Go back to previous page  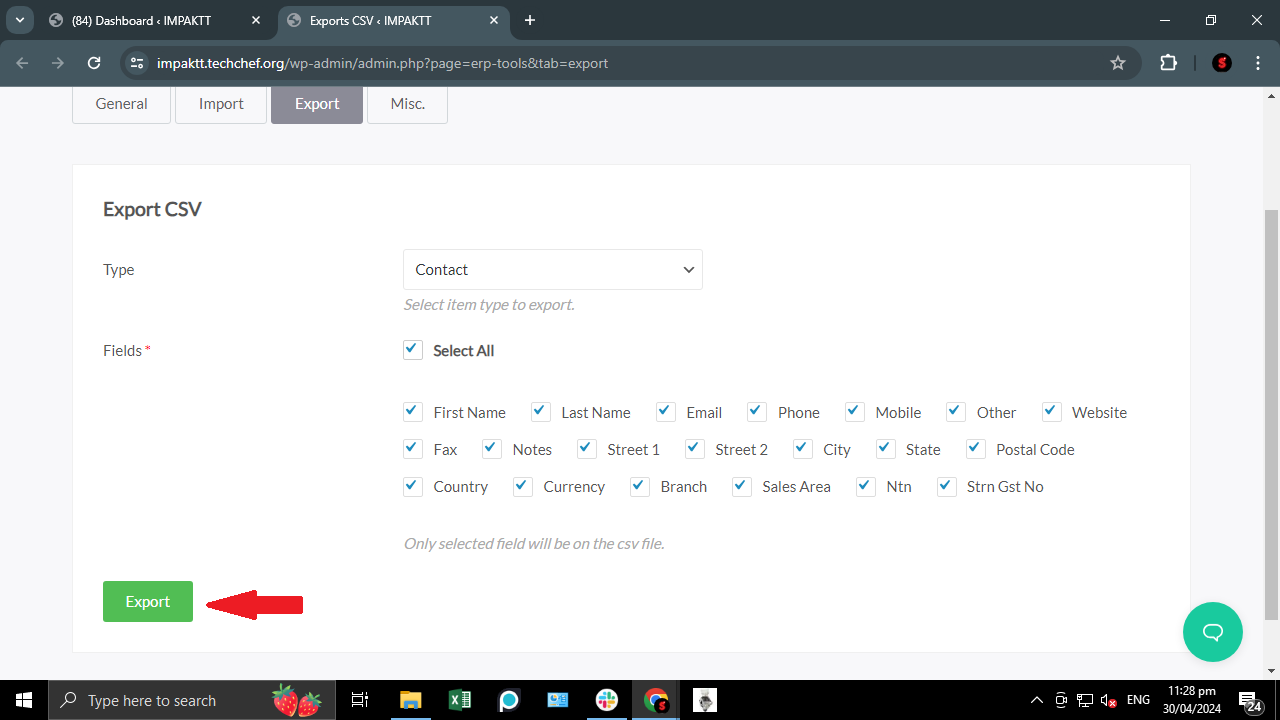(x=23, y=63)
